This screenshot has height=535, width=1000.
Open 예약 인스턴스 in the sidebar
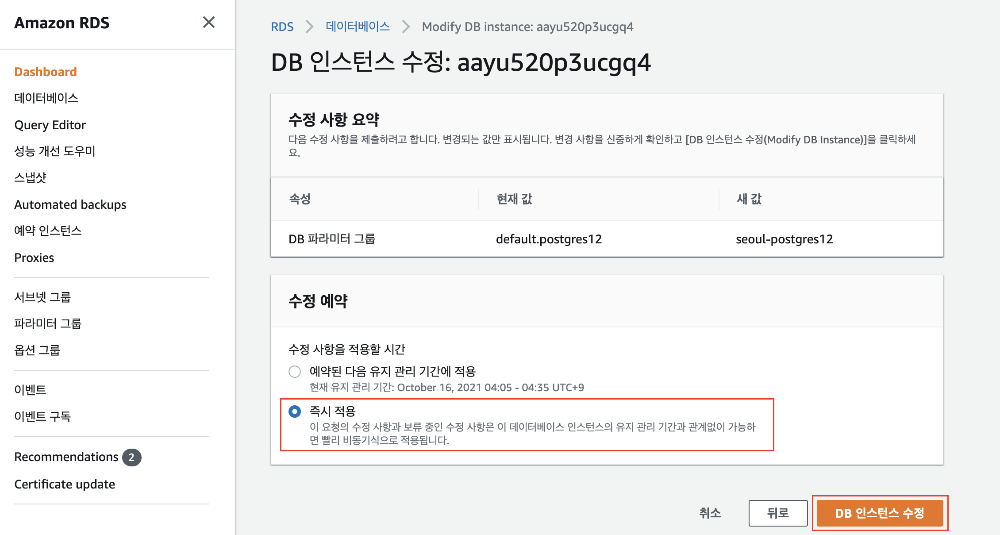coord(48,230)
